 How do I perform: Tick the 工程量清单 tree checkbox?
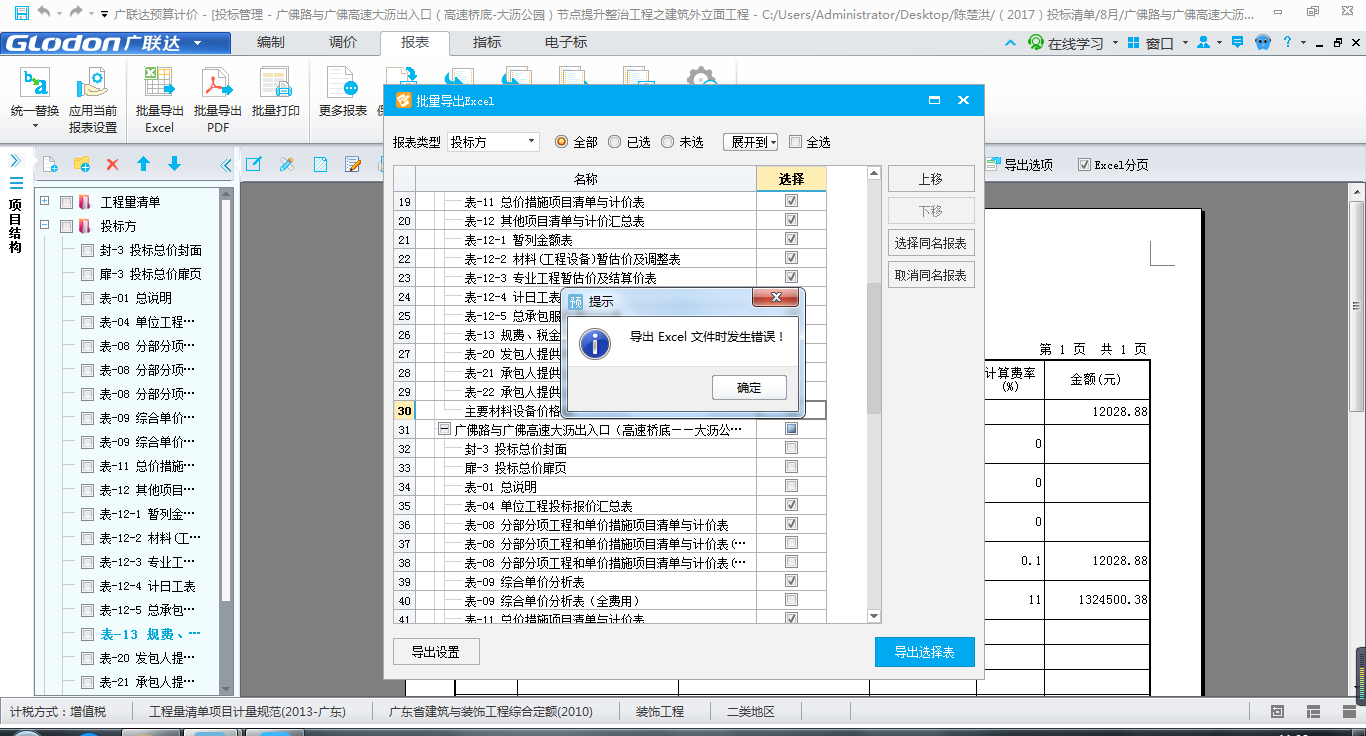[66, 202]
